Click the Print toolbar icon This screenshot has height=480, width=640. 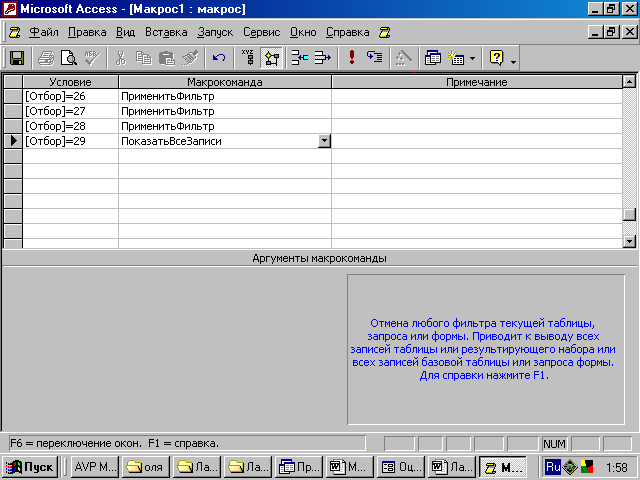[x=46, y=58]
